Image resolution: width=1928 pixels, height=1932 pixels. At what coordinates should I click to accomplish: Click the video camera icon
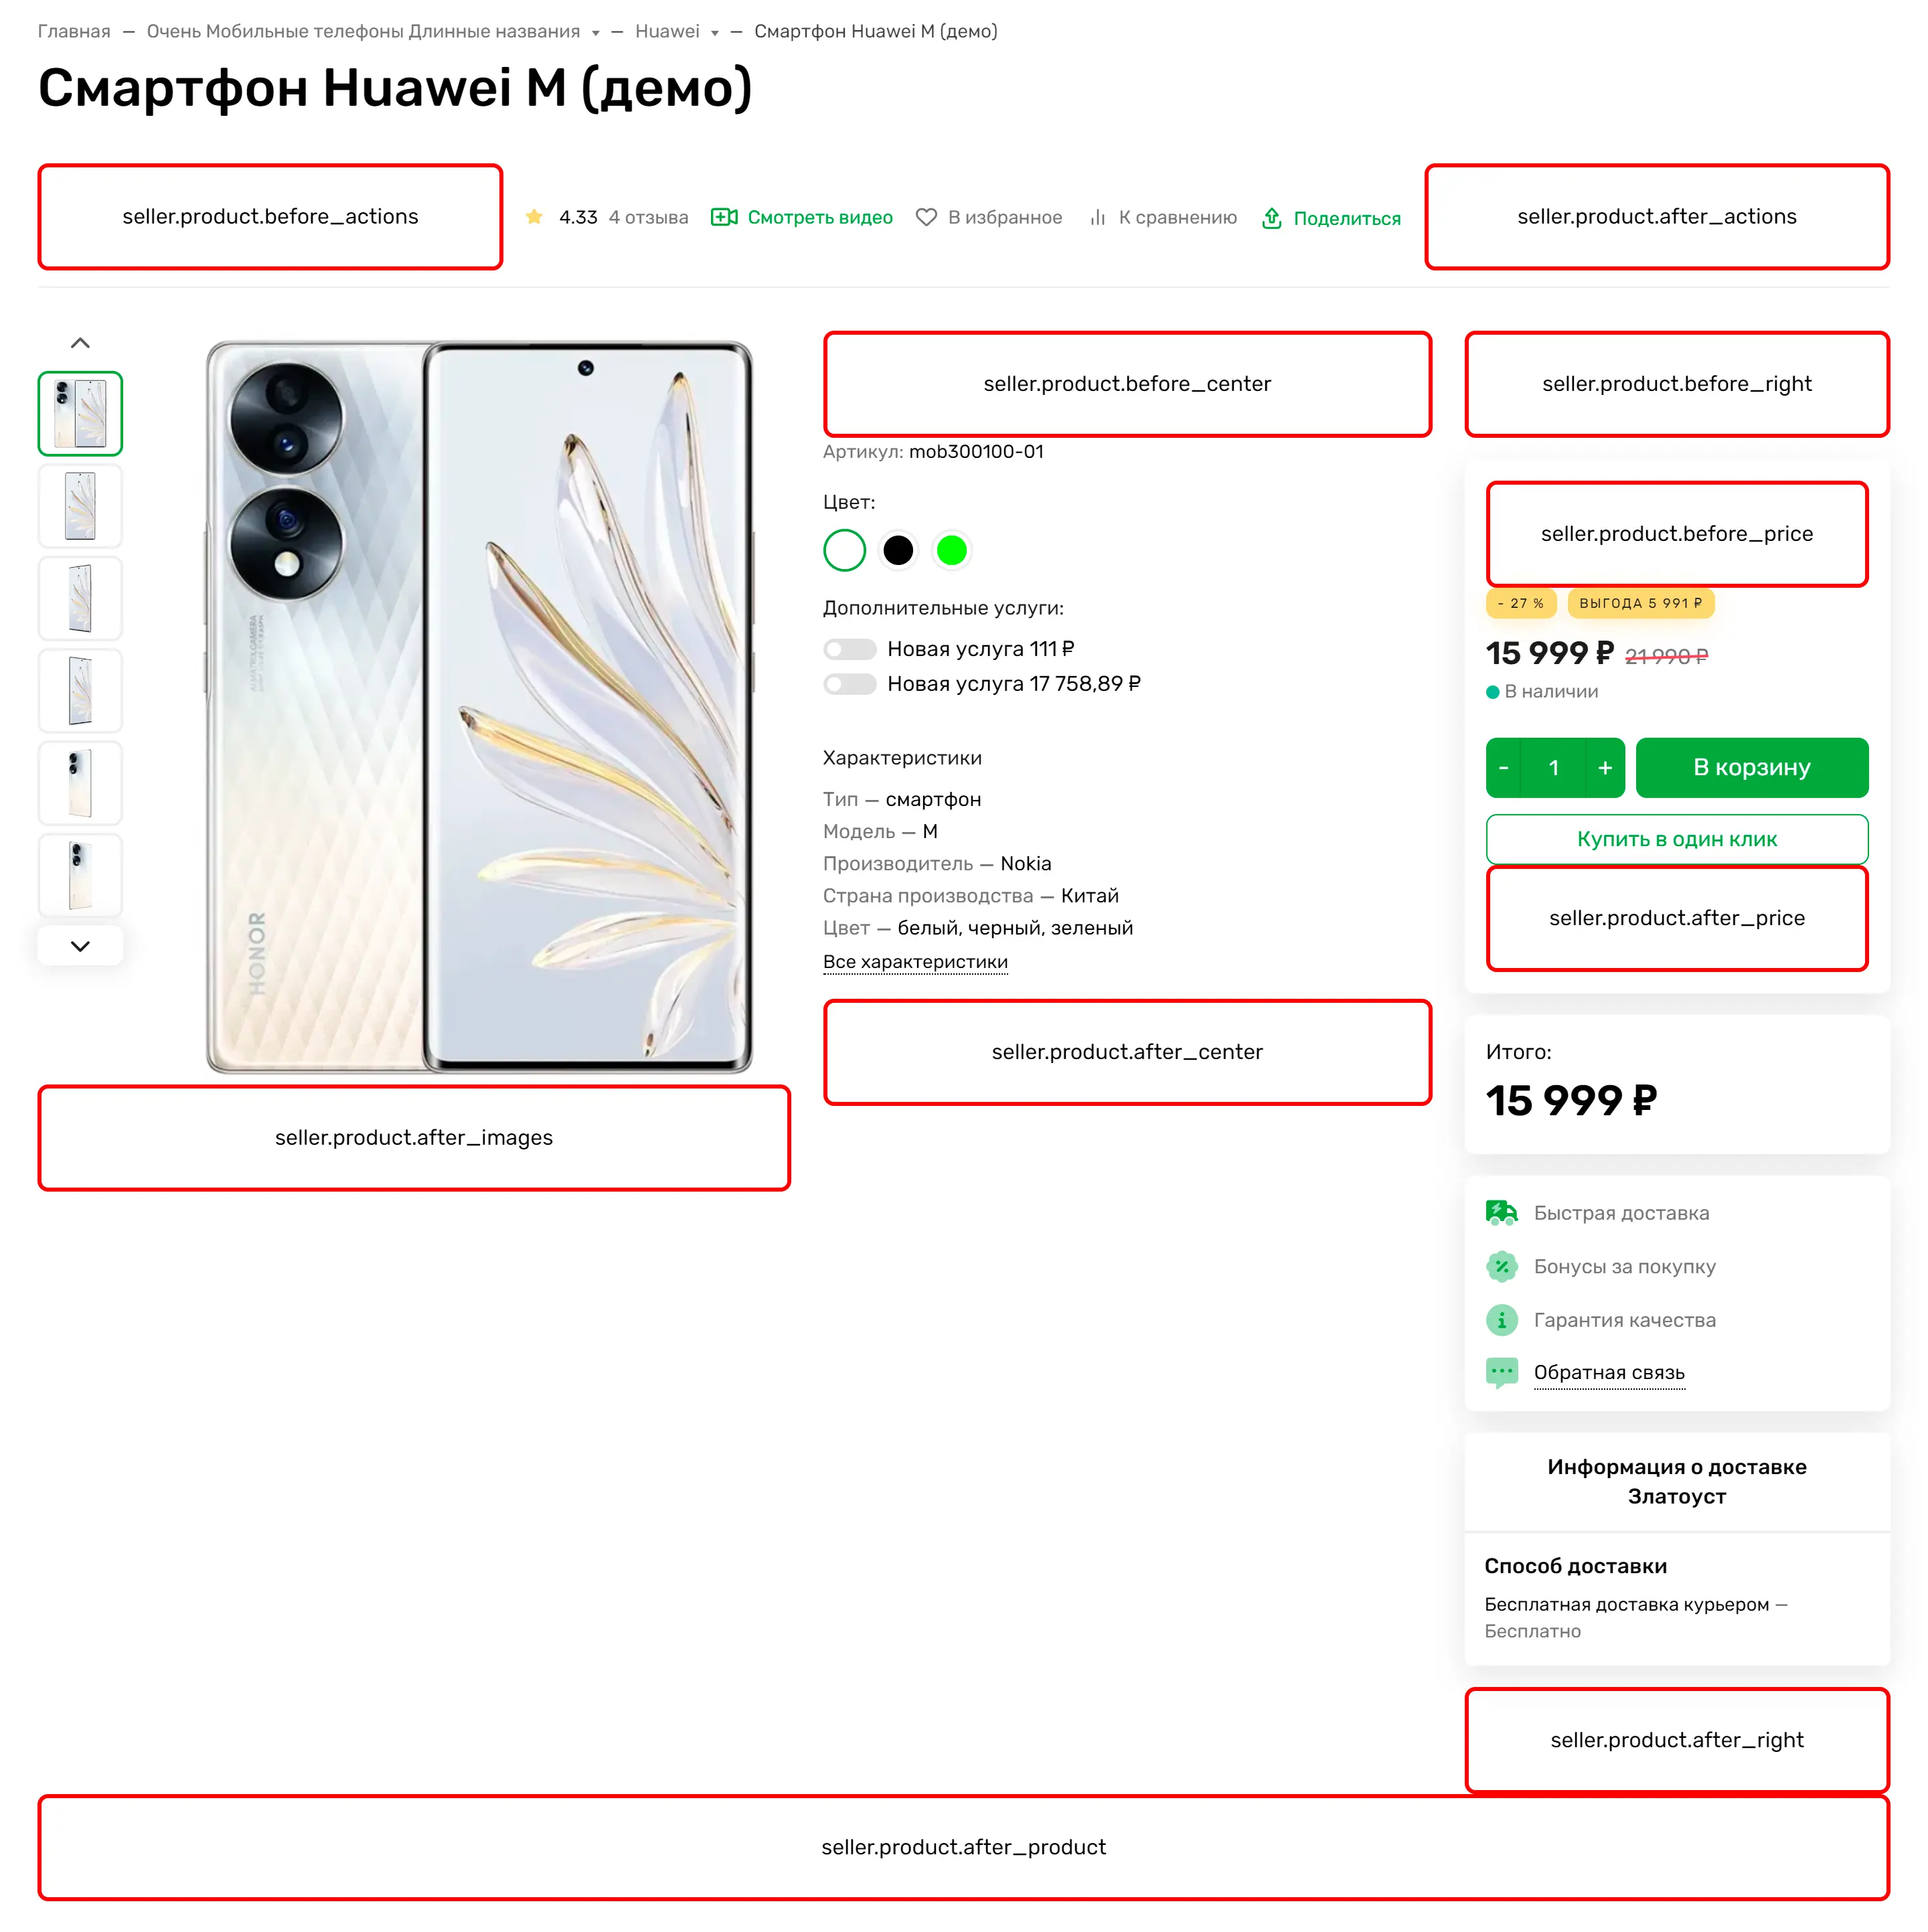[x=723, y=217]
